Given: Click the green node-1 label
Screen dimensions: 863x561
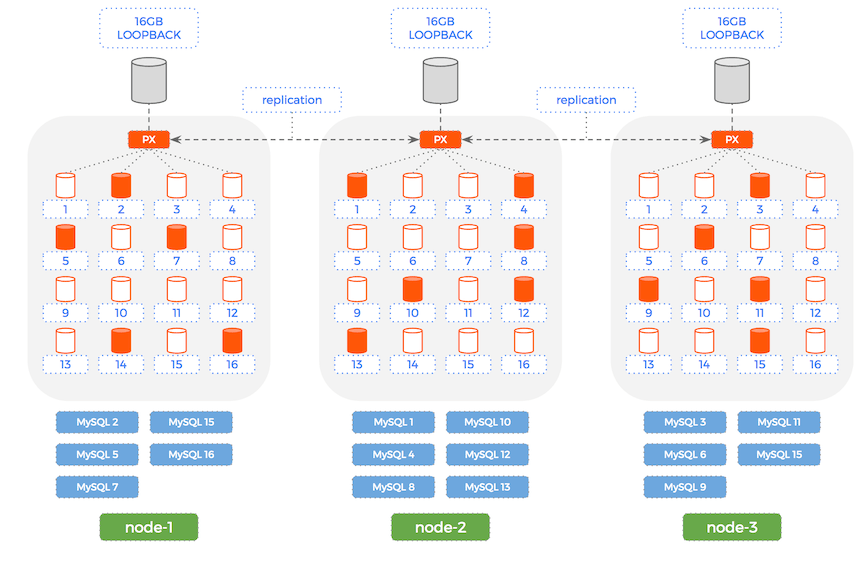Looking at the screenshot, I should [148, 527].
